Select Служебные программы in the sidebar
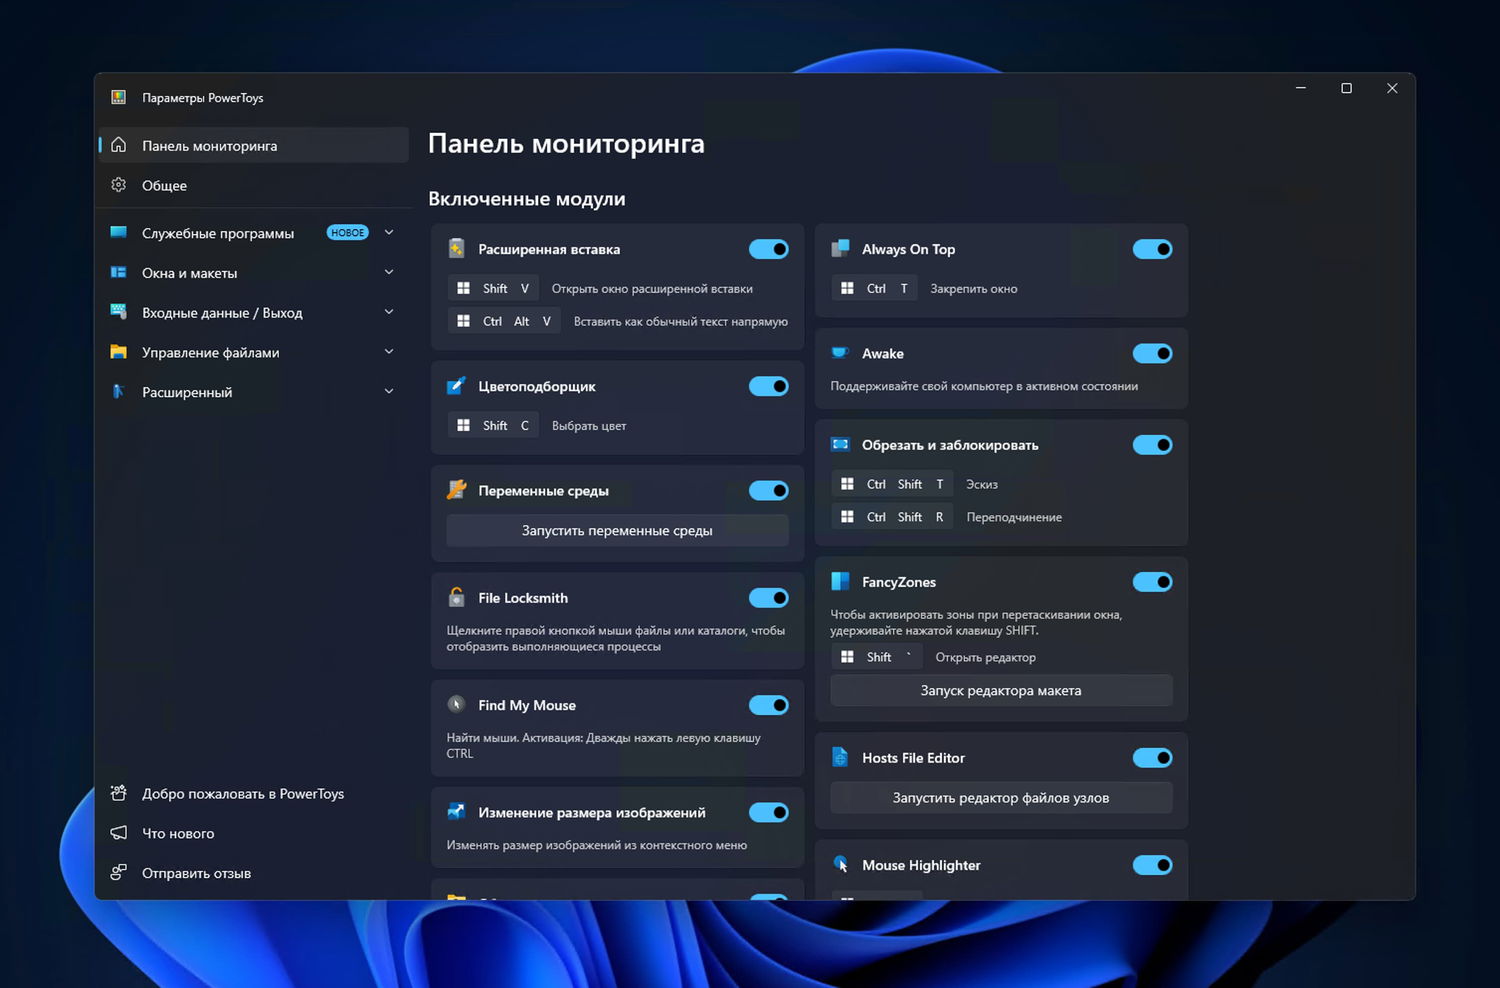This screenshot has height=988, width=1500. (254, 233)
